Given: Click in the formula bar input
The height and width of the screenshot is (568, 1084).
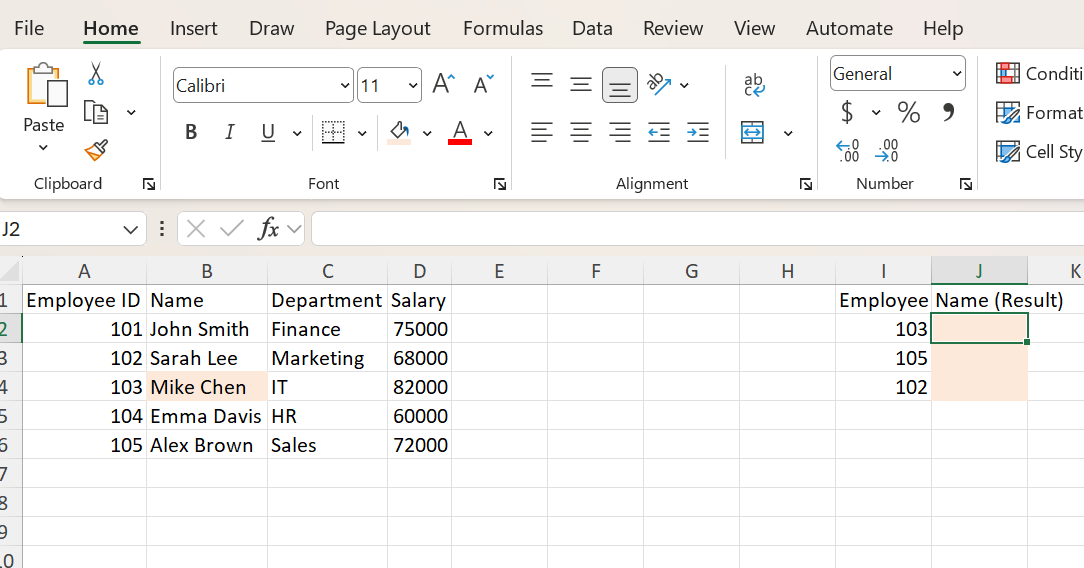Looking at the screenshot, I should (698, 229).
